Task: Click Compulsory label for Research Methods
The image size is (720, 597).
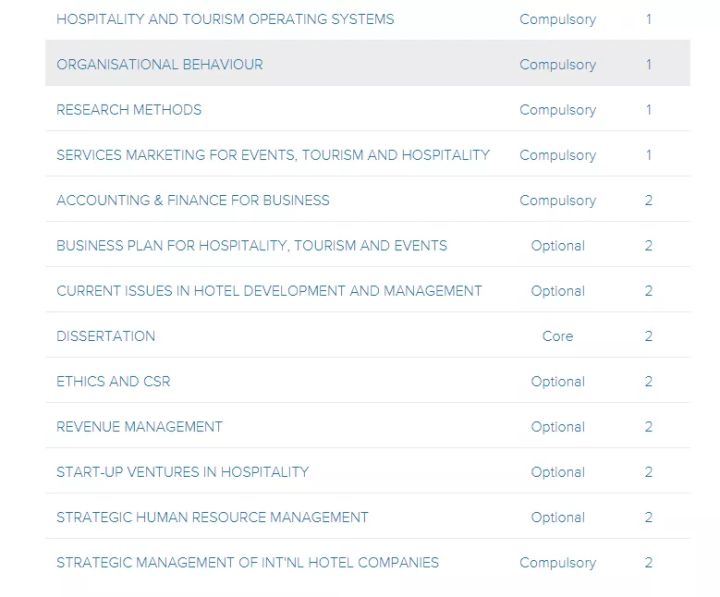Action: click(x=558, y=110)
